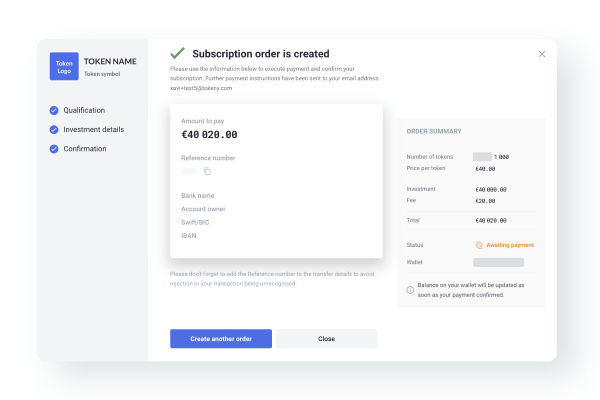
Task: Click the green success checkmark icon
Action: coord(178,53)
